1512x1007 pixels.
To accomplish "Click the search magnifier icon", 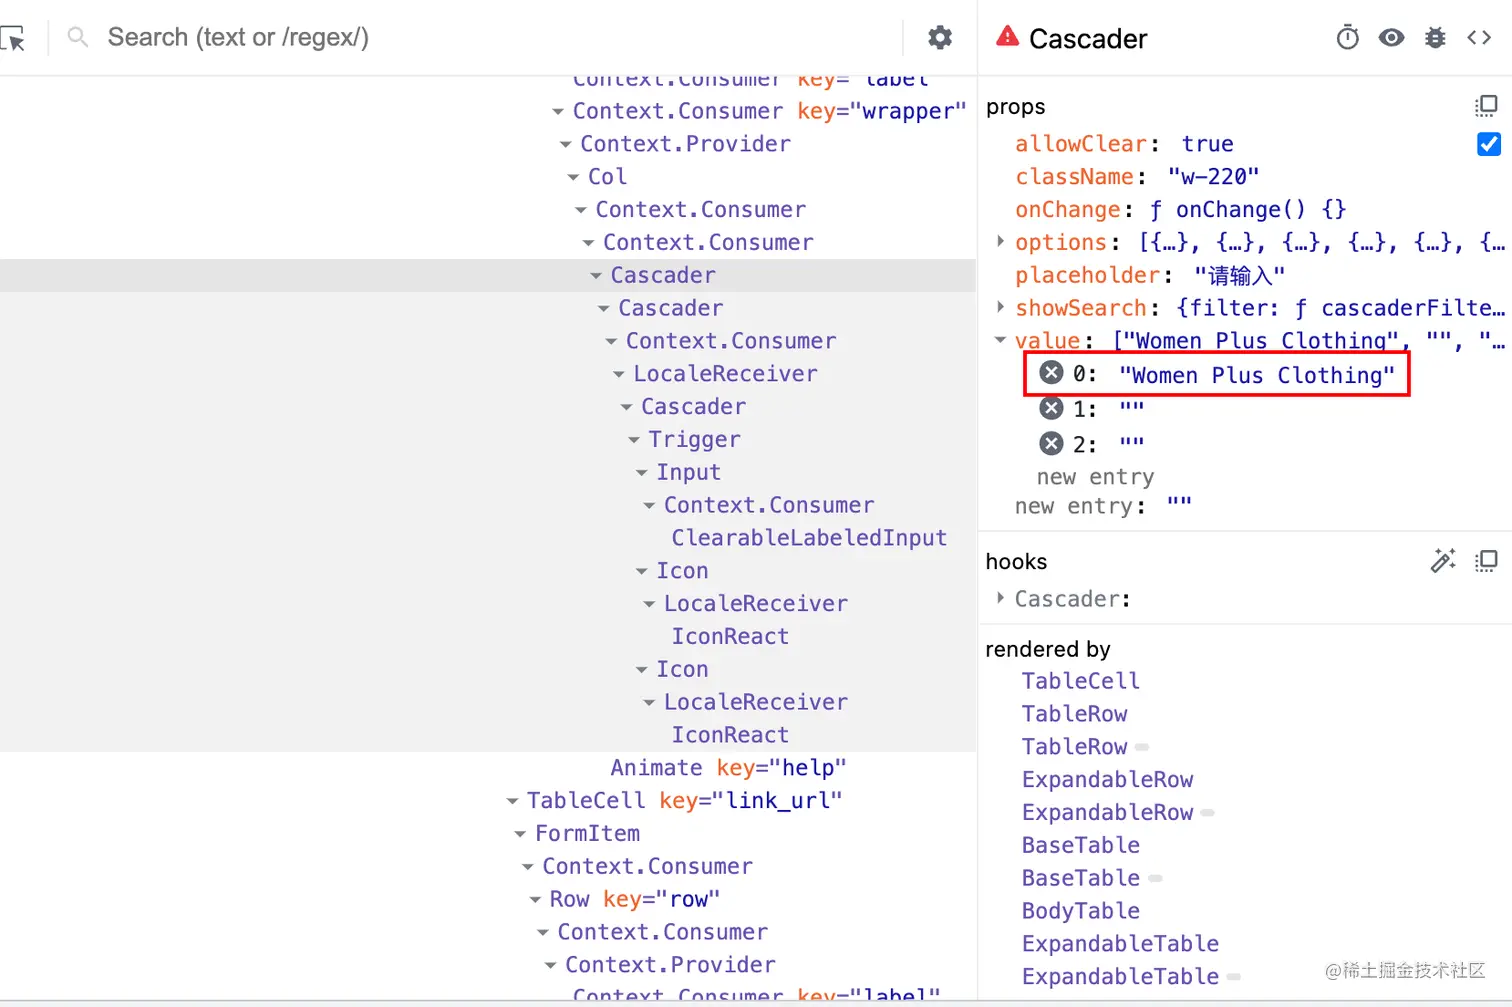I will pyautogui.click(x=77, y=38).
